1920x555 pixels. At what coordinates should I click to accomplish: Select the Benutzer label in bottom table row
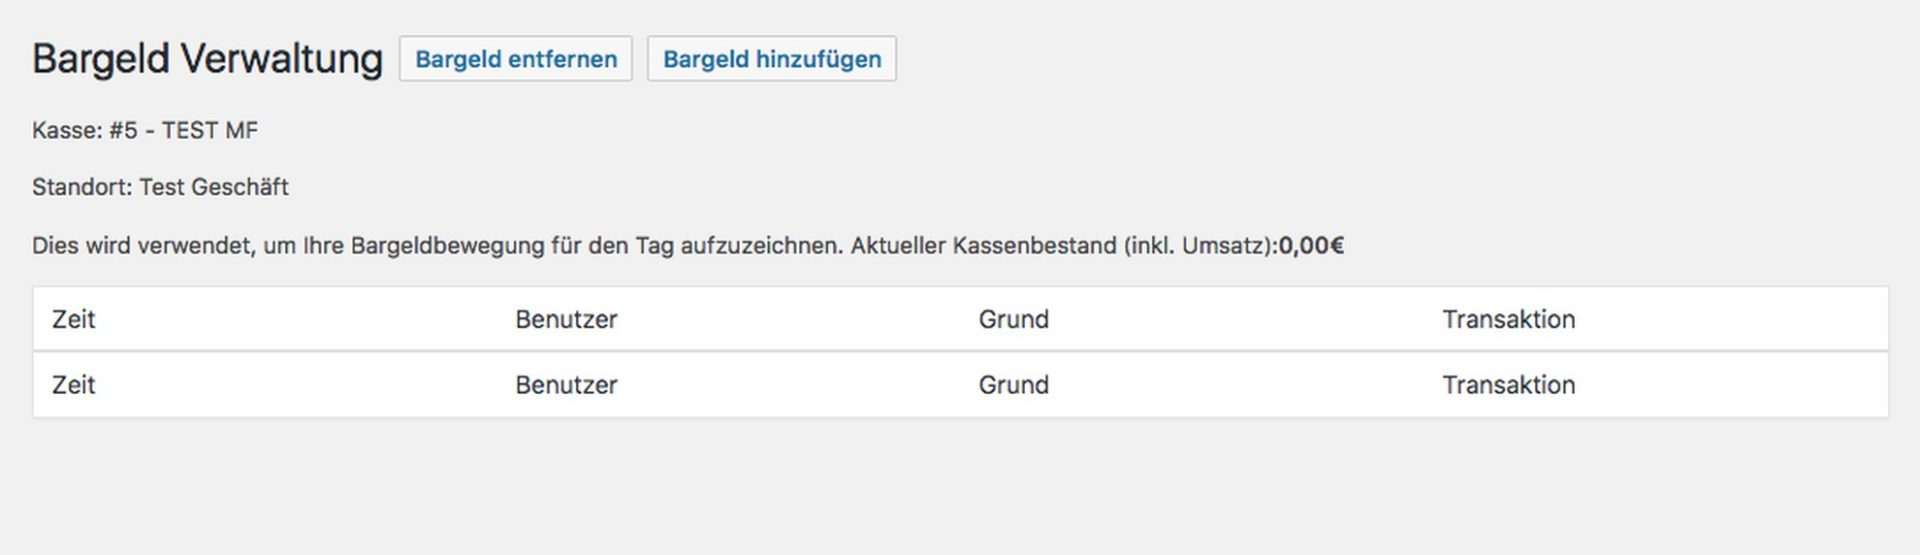(566, 385)
